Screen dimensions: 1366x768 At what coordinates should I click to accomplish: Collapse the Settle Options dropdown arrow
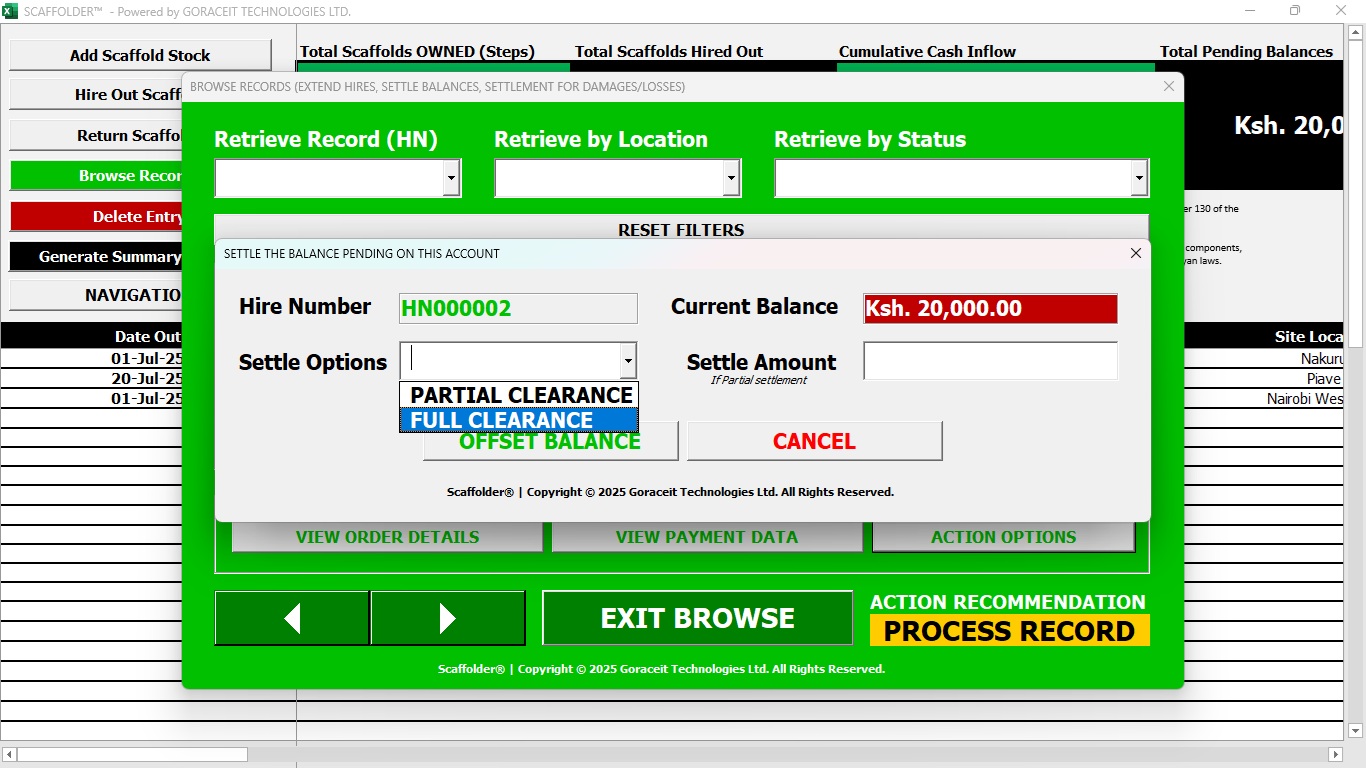pos(627,361)
